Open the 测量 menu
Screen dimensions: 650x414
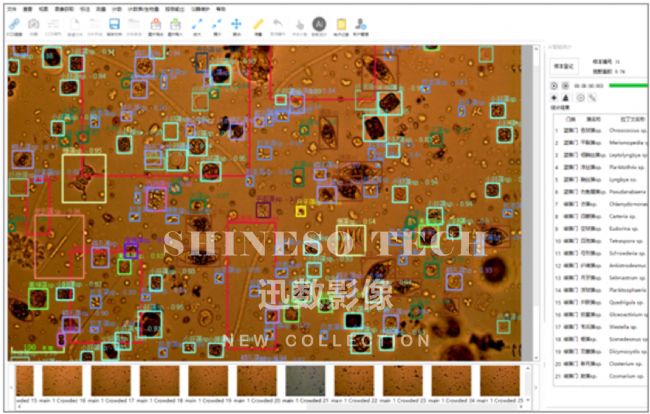100,6
